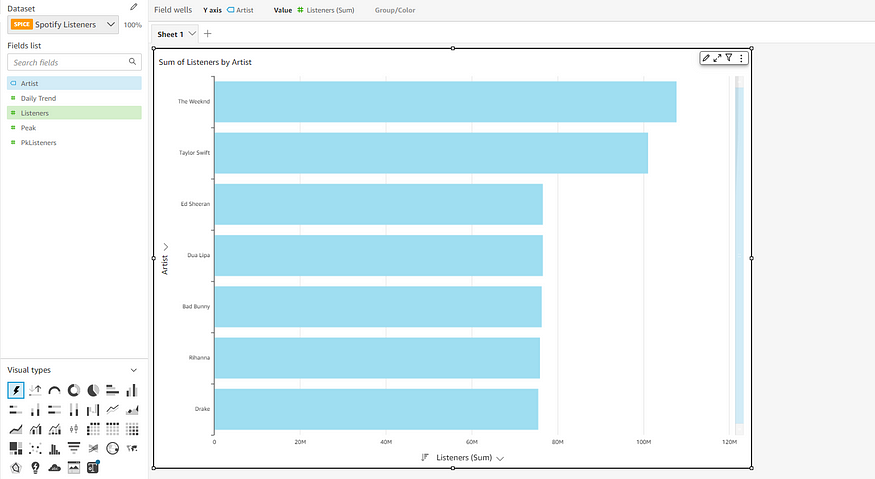The height and width of the screenshot is (479, 875).
Task: Select the stacked area line chart type
Action: point(132,410)
